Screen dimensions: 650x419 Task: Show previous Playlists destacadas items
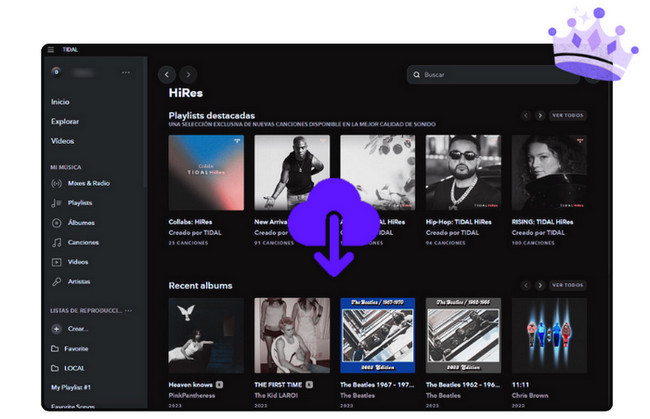click(526, 115)
